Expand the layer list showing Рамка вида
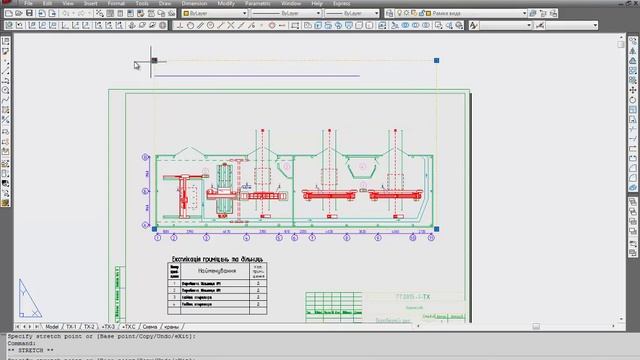640x360 pixels. [524, 13]
